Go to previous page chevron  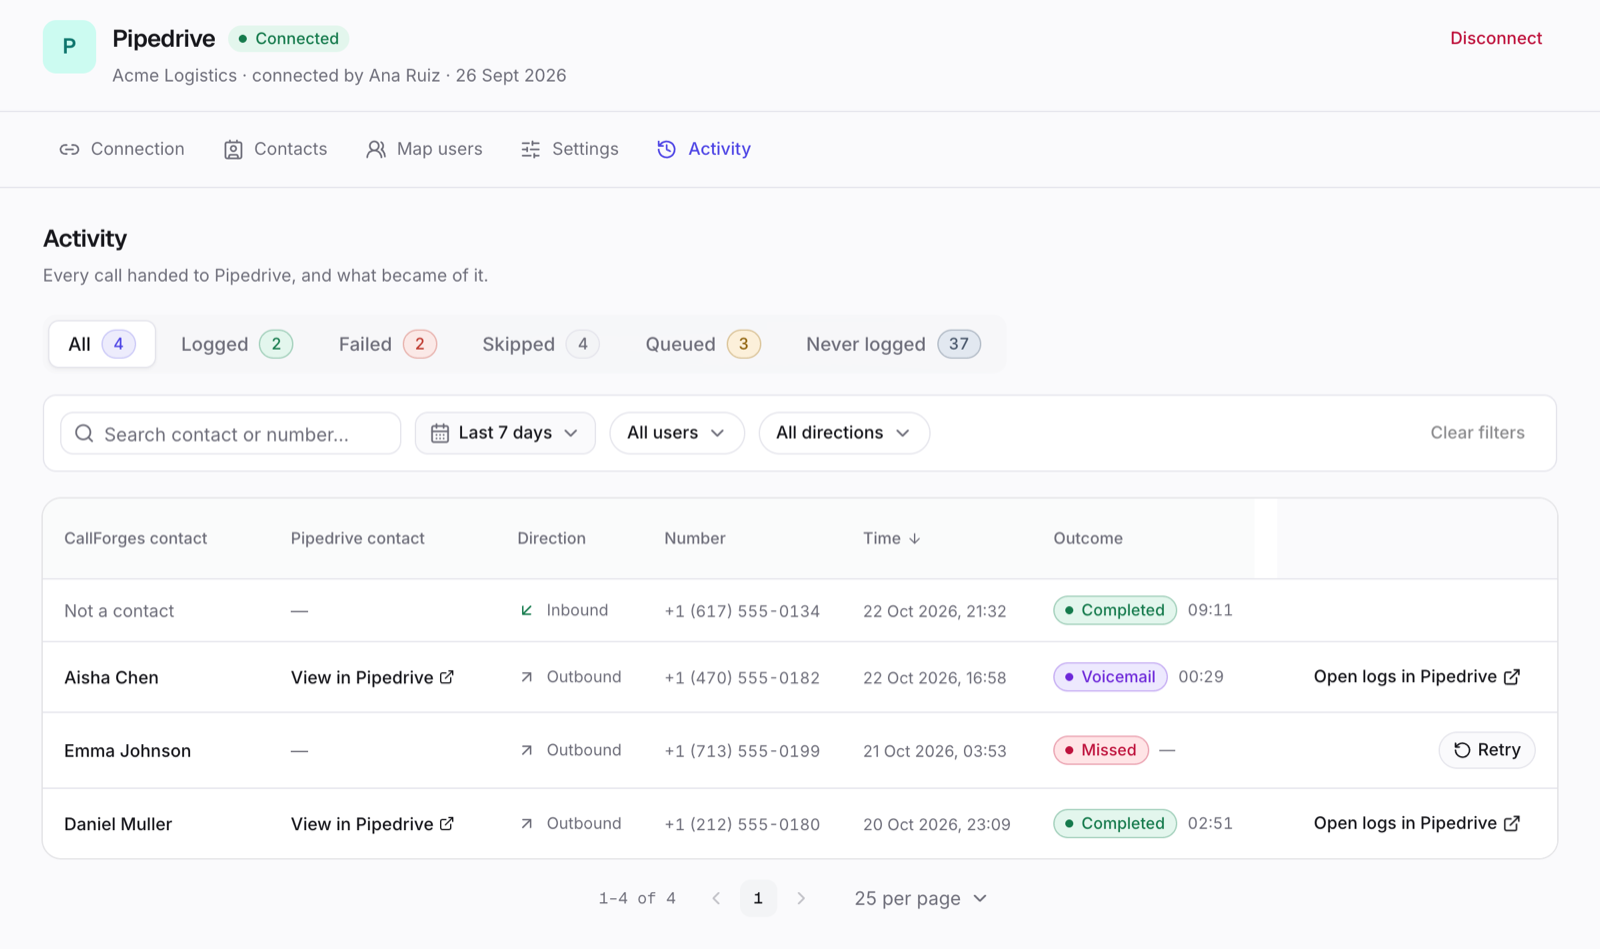tap(716, 898)
